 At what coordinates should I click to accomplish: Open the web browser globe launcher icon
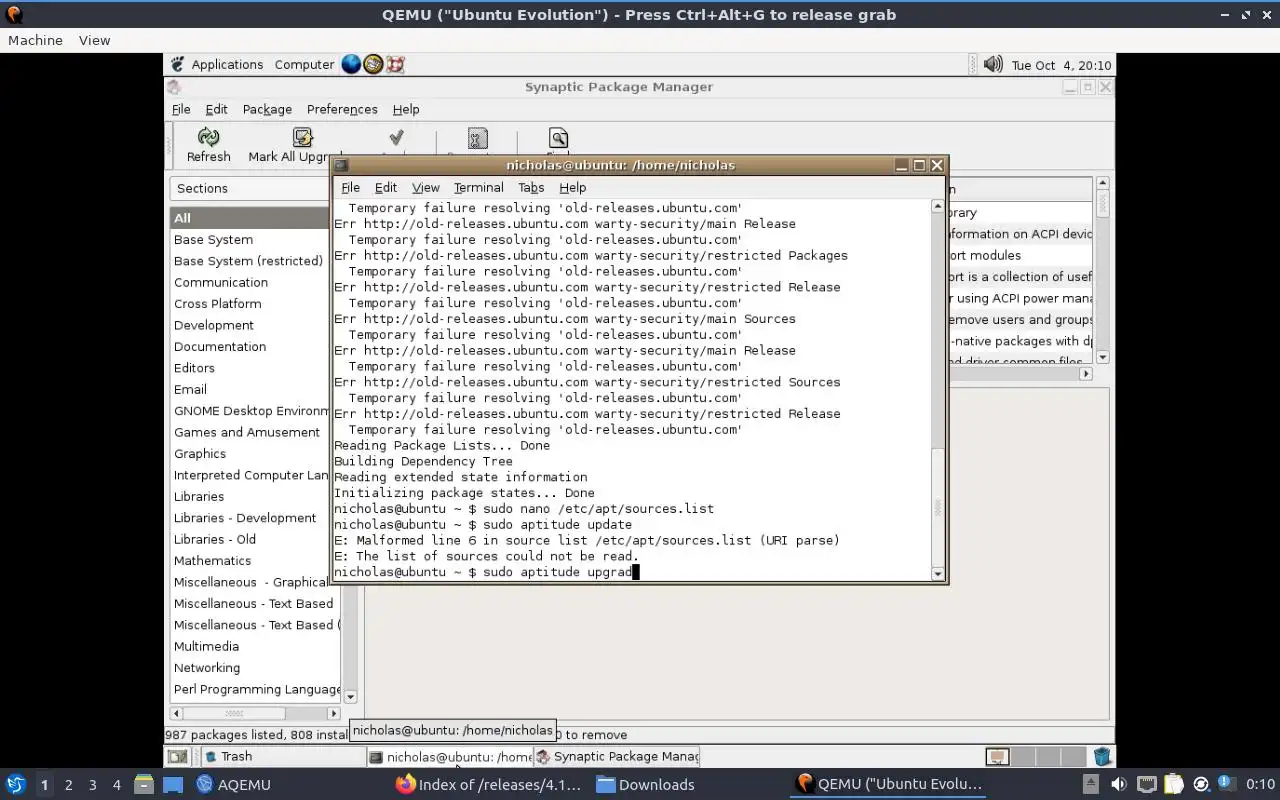351,64
